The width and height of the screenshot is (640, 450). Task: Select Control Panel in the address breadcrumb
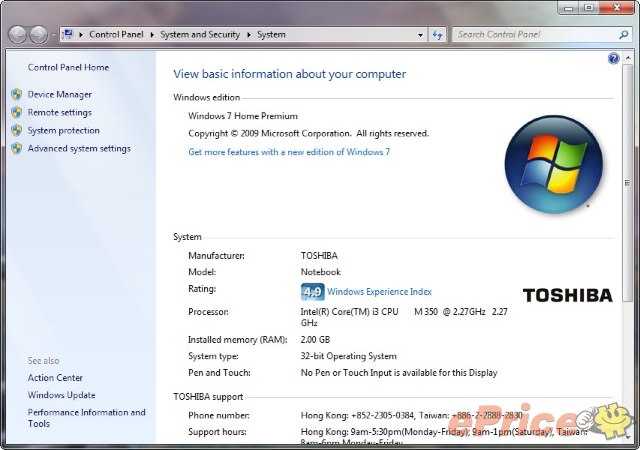tap(116, 35)
